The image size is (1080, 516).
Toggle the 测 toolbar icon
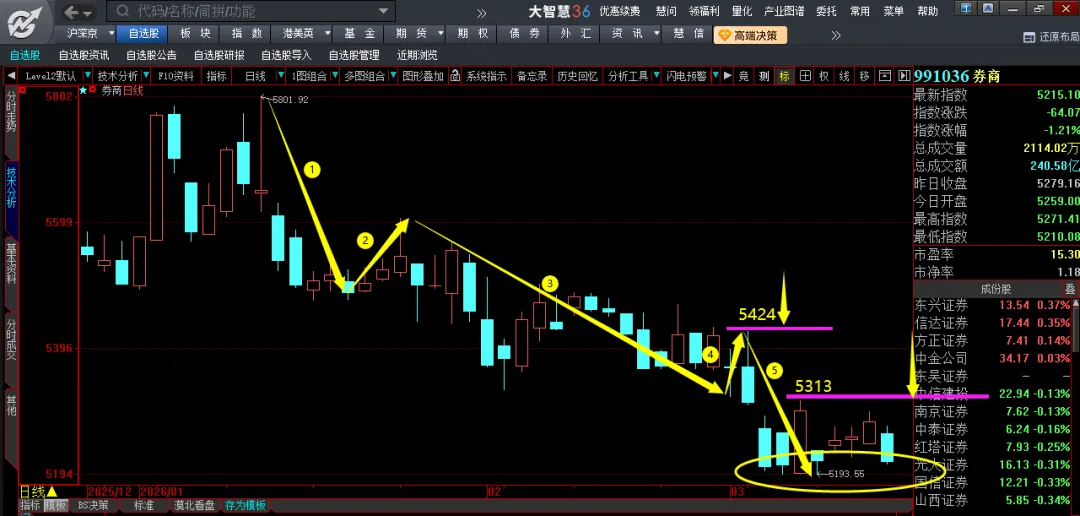click(764, 76)
